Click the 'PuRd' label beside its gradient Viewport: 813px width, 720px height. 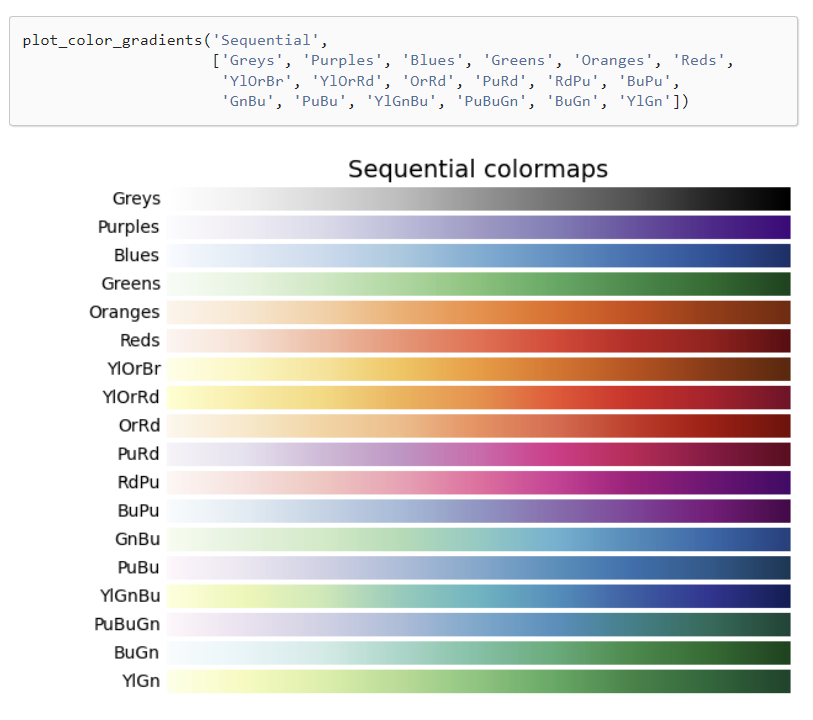click(x=138, y=455)
